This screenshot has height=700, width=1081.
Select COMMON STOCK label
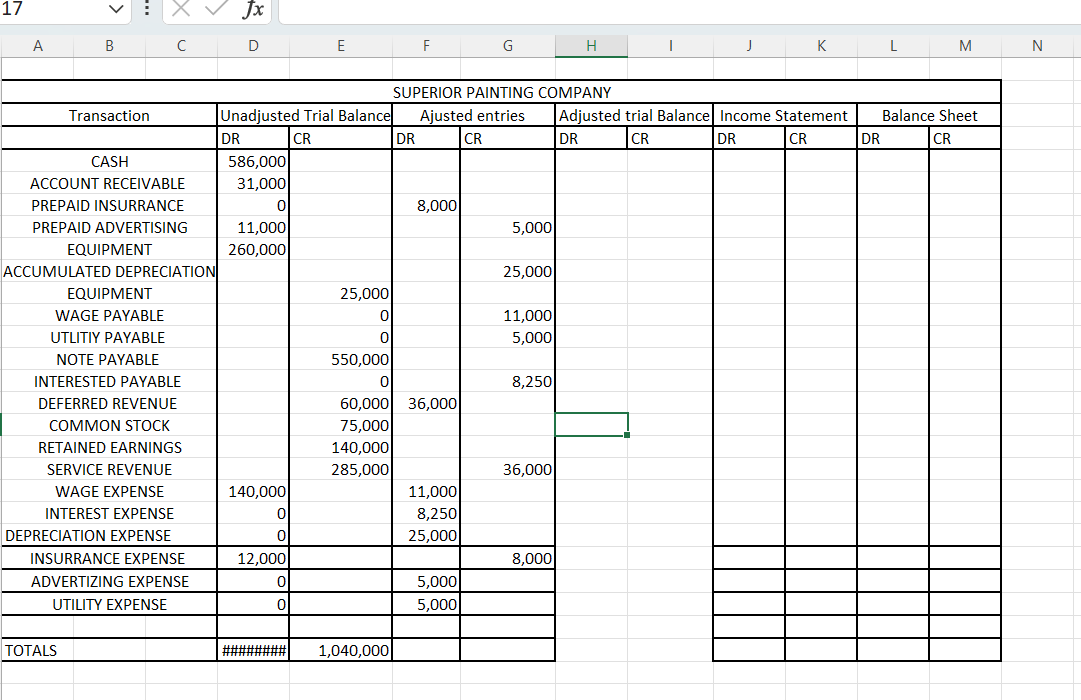110,426
